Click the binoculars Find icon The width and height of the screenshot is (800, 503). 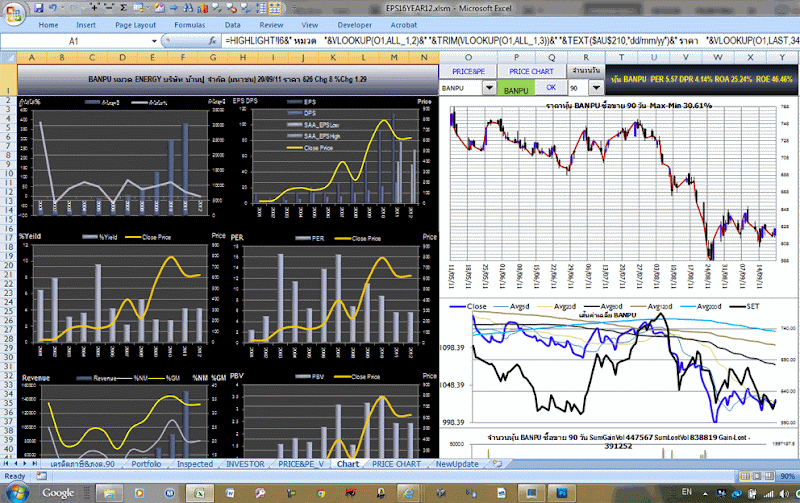[x=188, y=8]
